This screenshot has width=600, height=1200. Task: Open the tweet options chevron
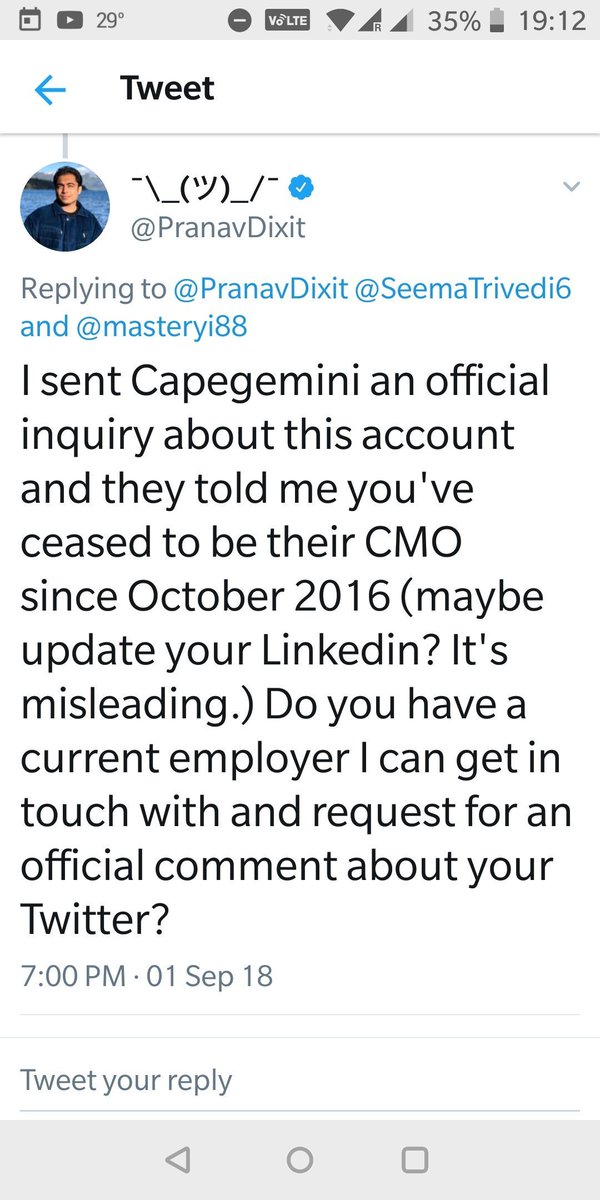pos(571,186)
